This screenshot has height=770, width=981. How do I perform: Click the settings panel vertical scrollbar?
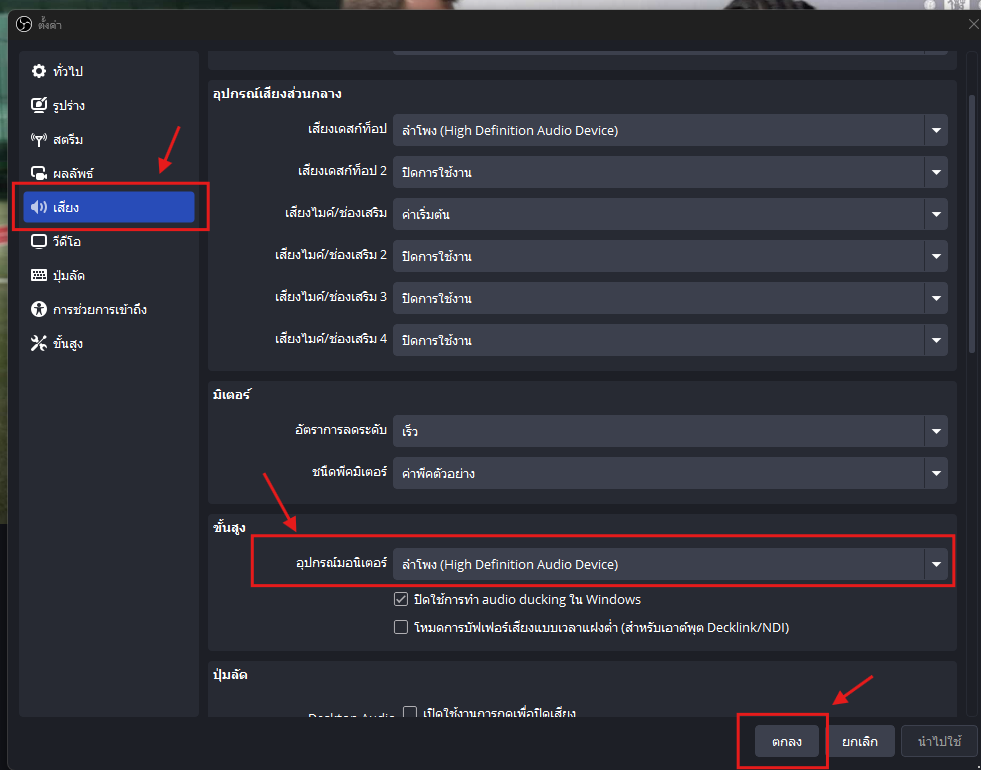[972, 224]
